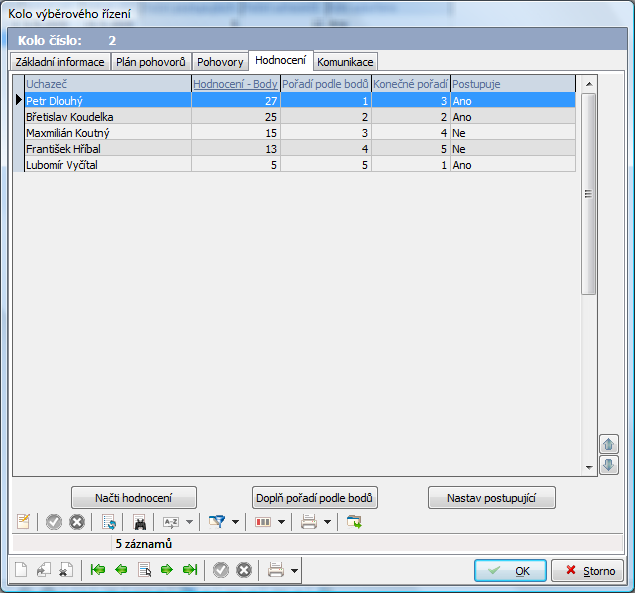Open the A-Z sort dropdown arrow
Screen dimensions: 635x593
189,522
